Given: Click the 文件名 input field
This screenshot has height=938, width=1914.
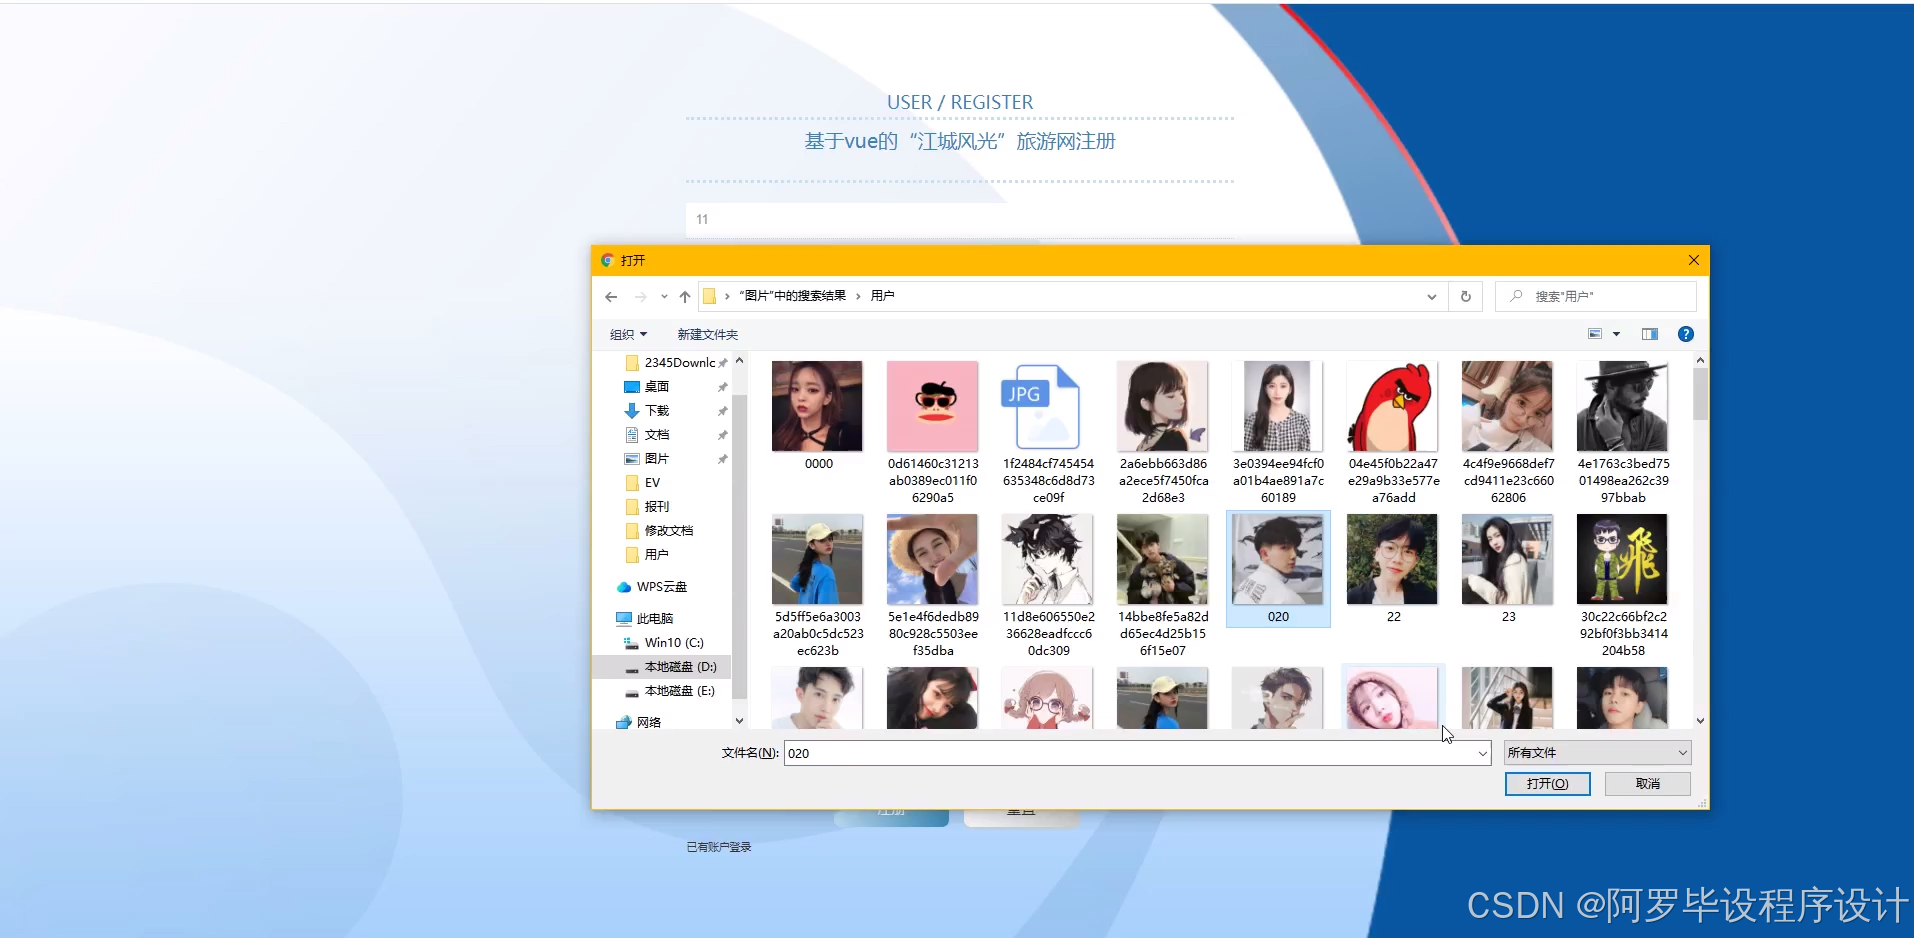Looking at the screenshot, I should click(x=1129, y=753).
